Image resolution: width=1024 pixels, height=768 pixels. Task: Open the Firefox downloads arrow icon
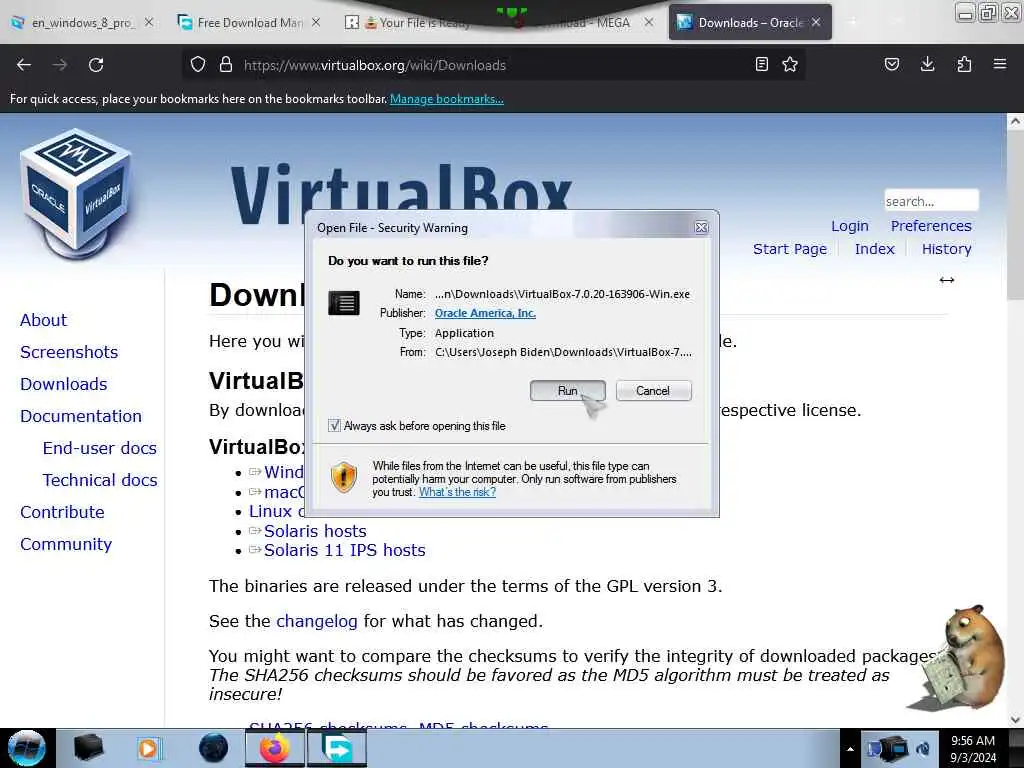pyautogui.click(x=927, y=64)
